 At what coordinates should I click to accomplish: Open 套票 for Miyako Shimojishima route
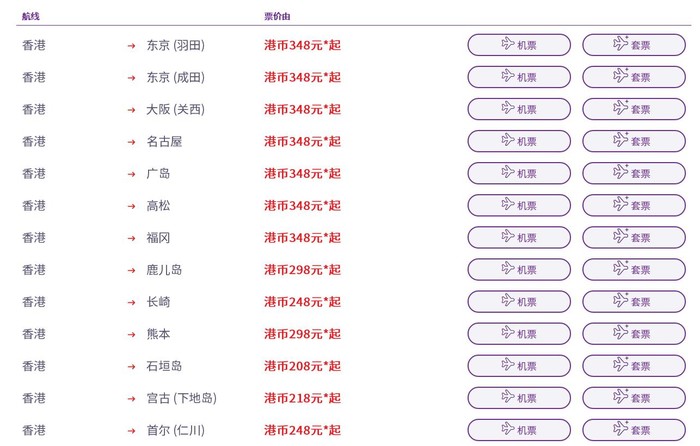pyautogui.click(x=633, y=398)
